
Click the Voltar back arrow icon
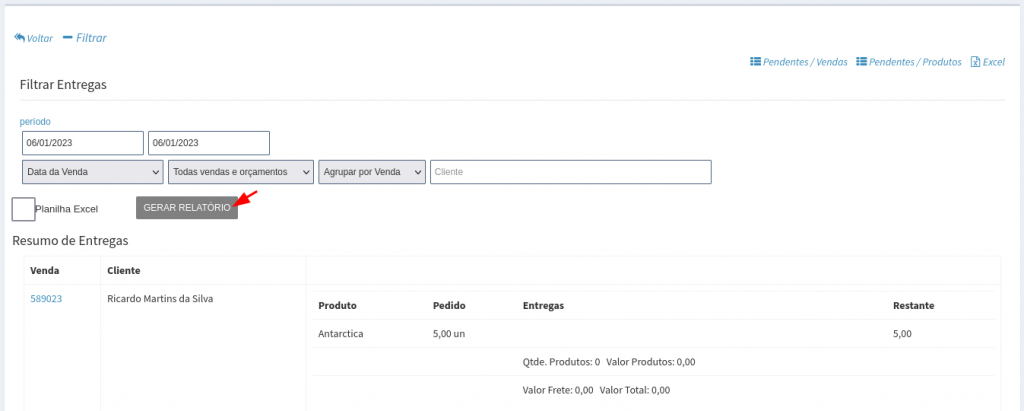(19, 38)
